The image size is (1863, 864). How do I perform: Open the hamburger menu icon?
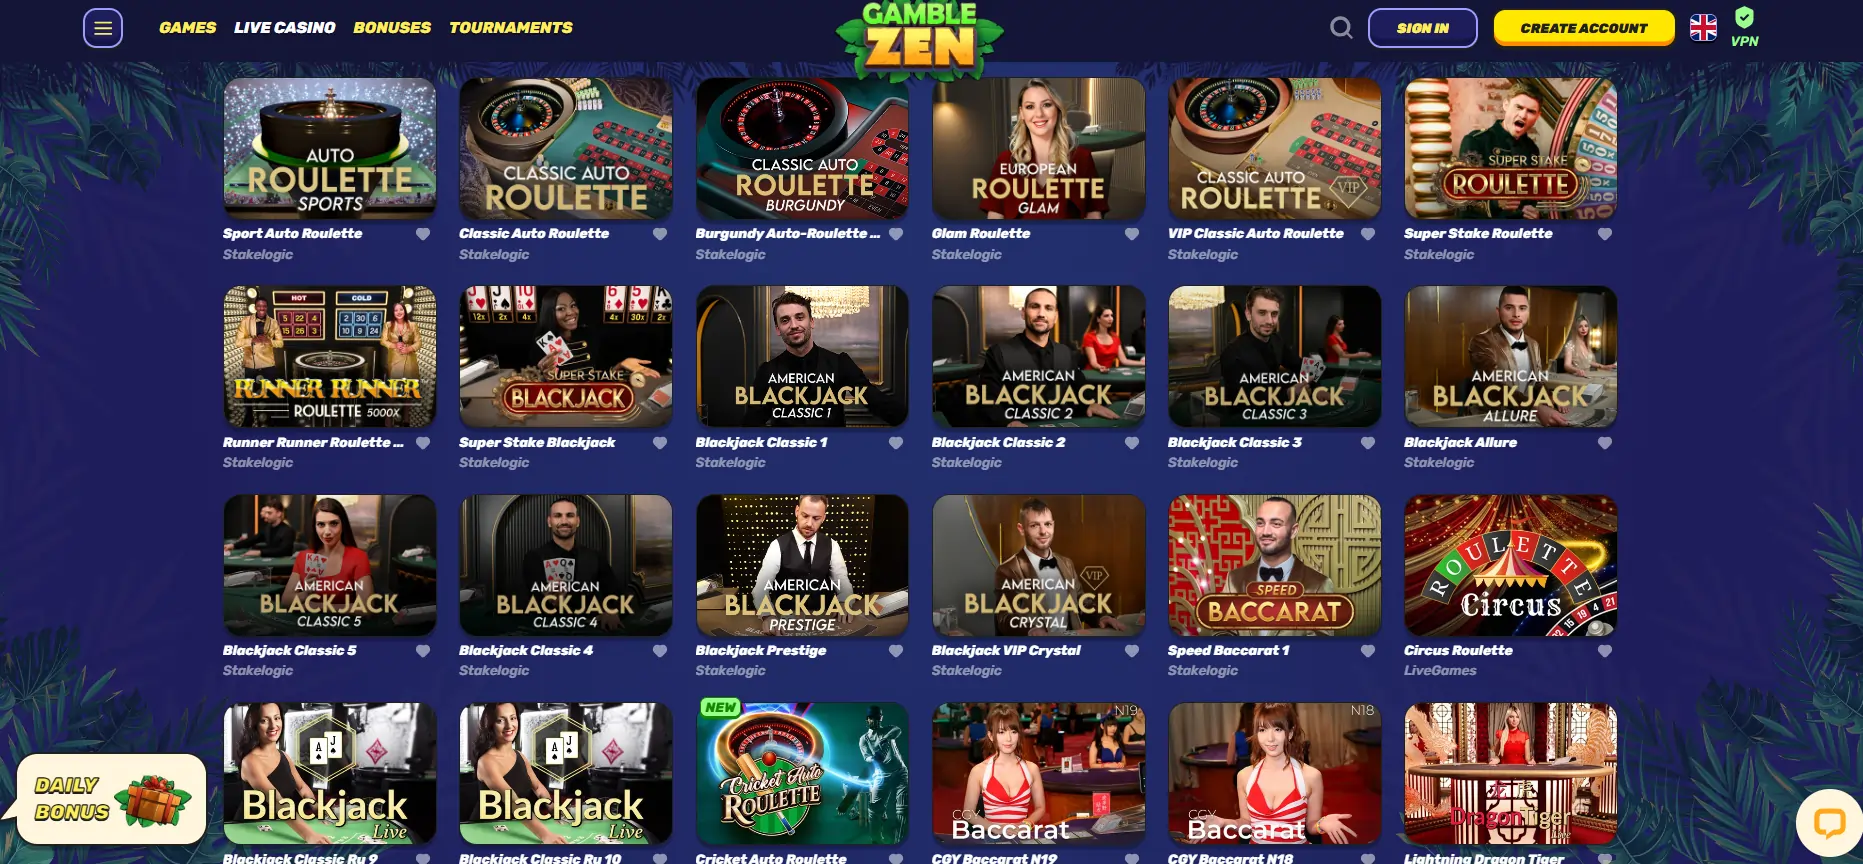point(103,28)
